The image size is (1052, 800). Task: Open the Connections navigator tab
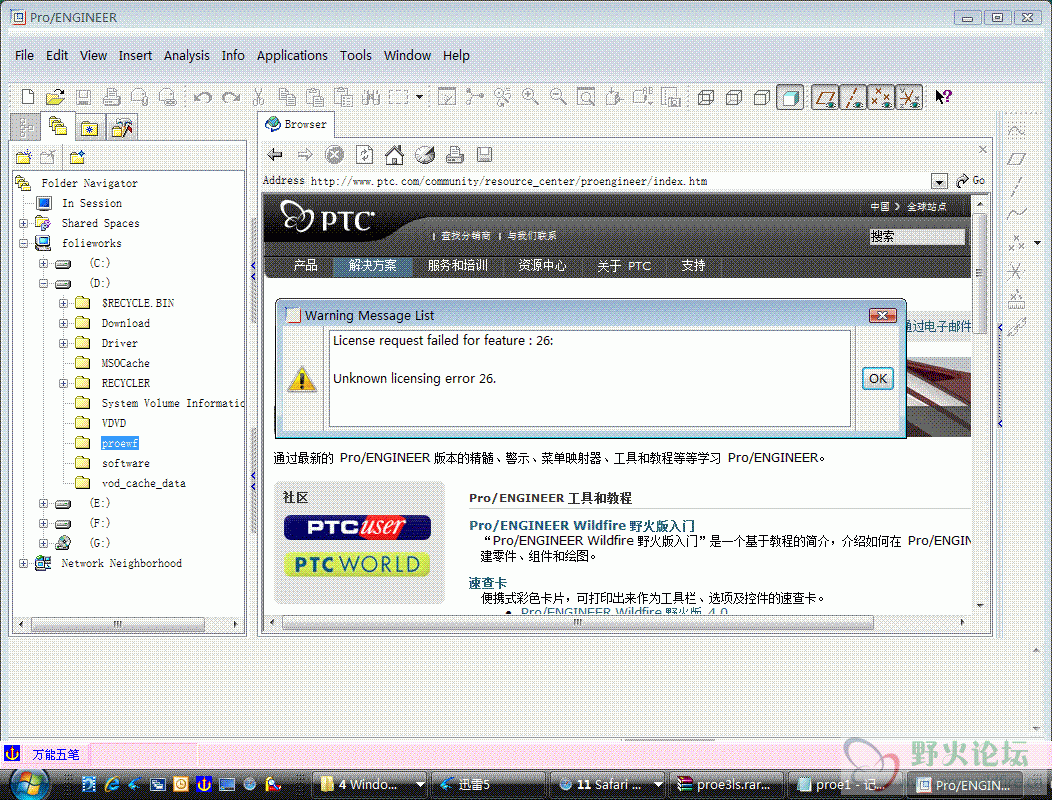point(122,128)
